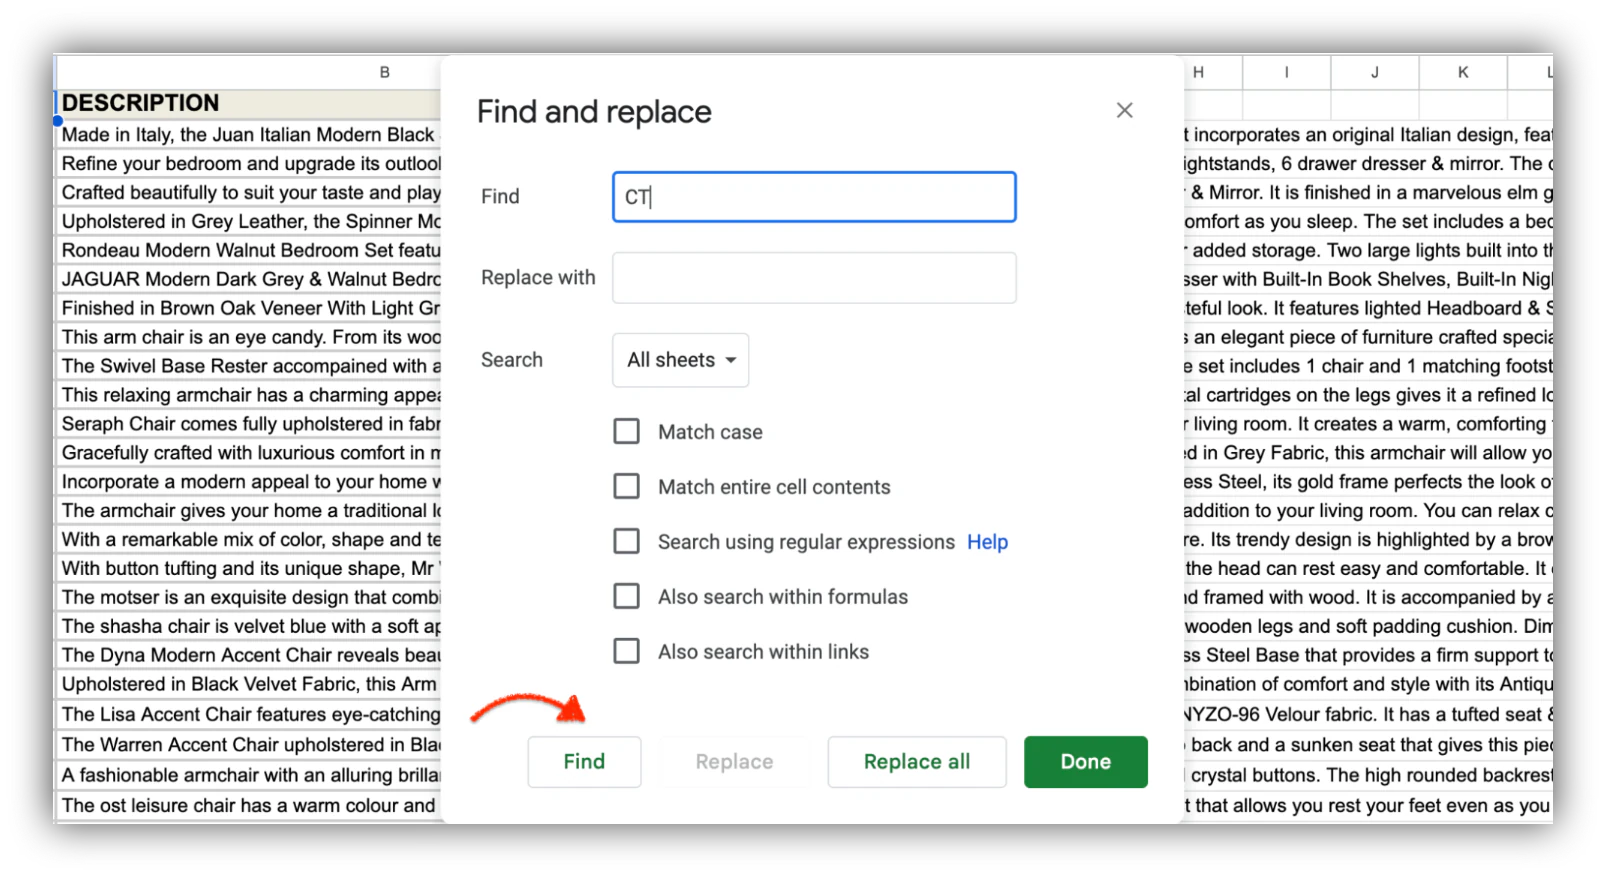
Task: Select cell starting "This relaxing armchair"
Action: (249, 396)
